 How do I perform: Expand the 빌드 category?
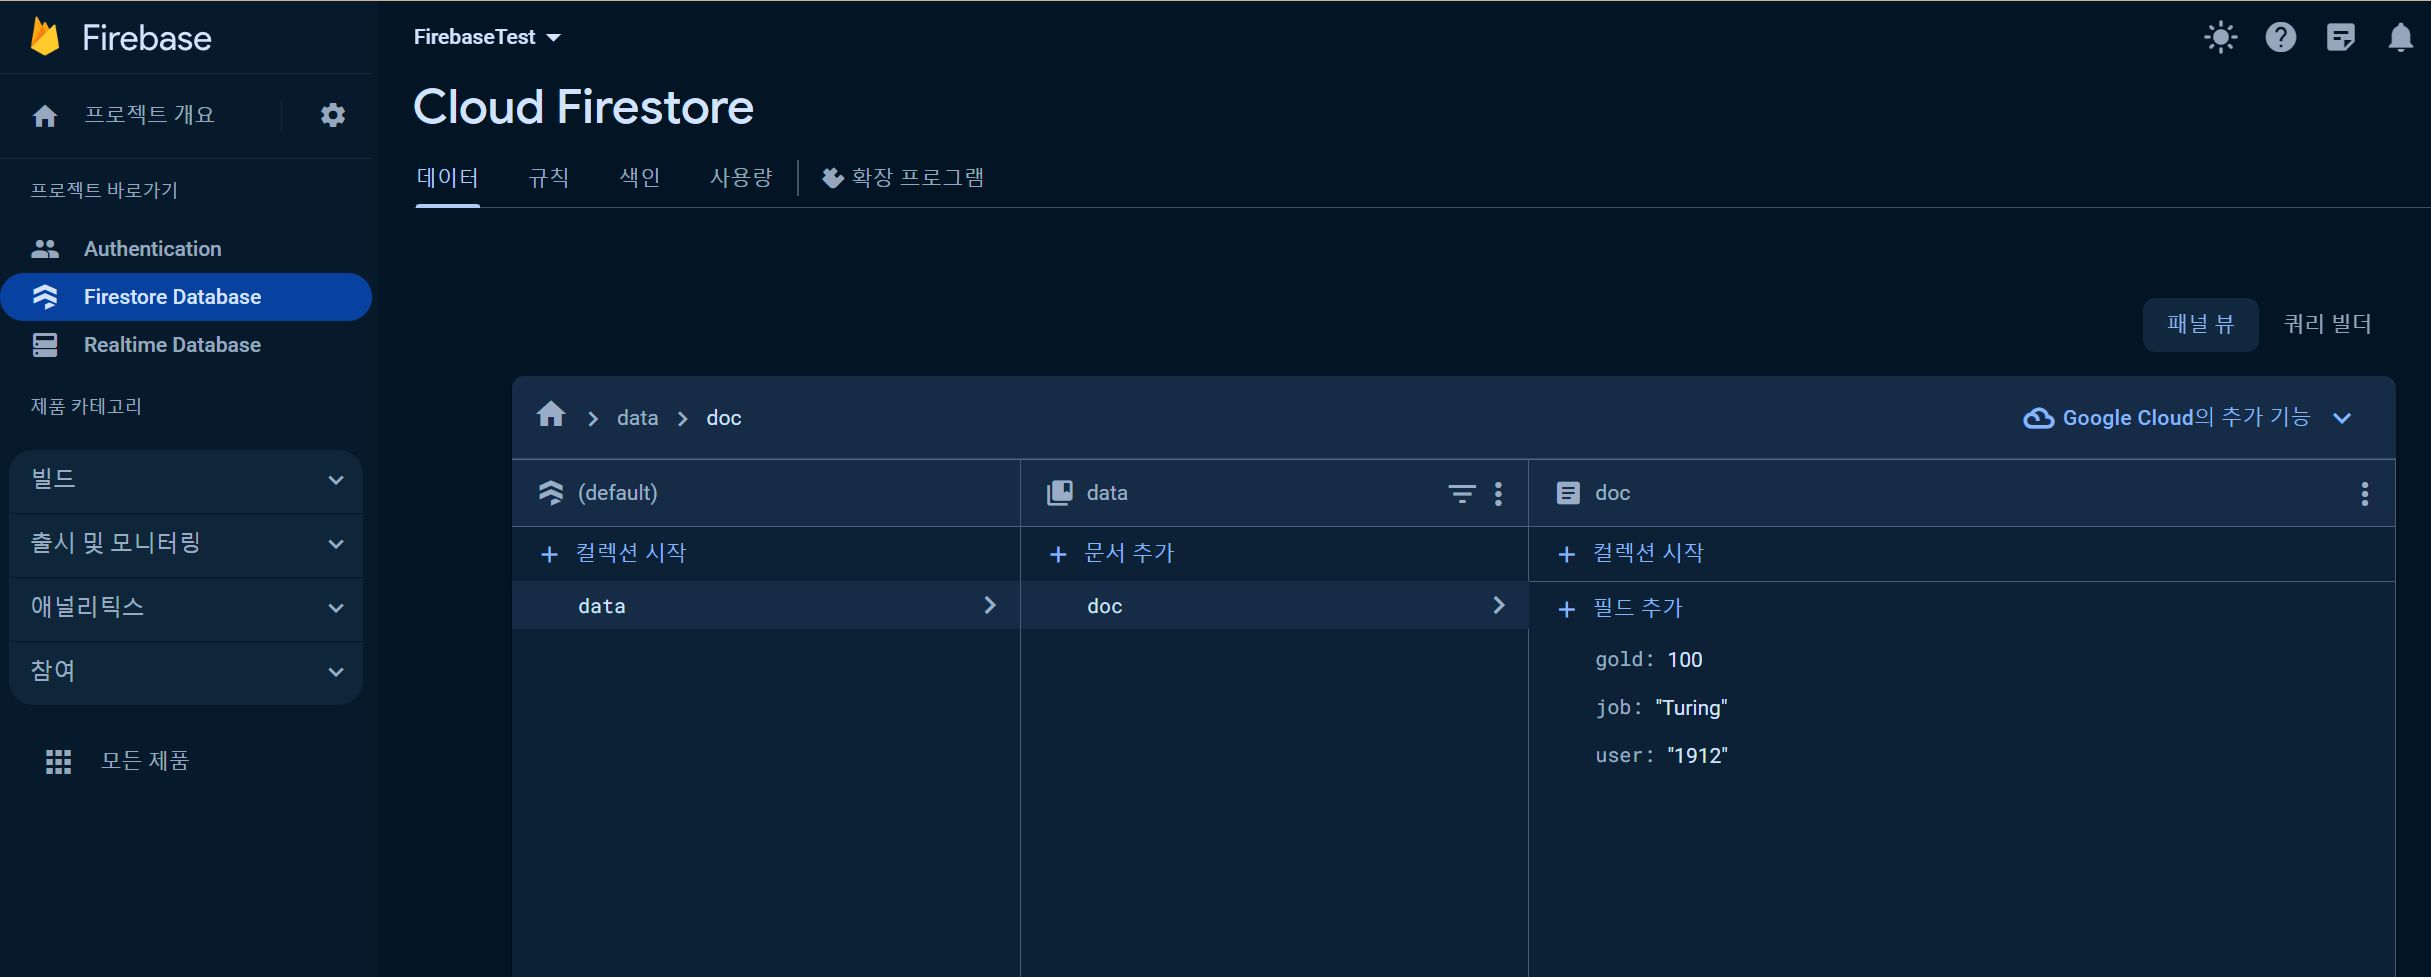[x=186, y=480]
